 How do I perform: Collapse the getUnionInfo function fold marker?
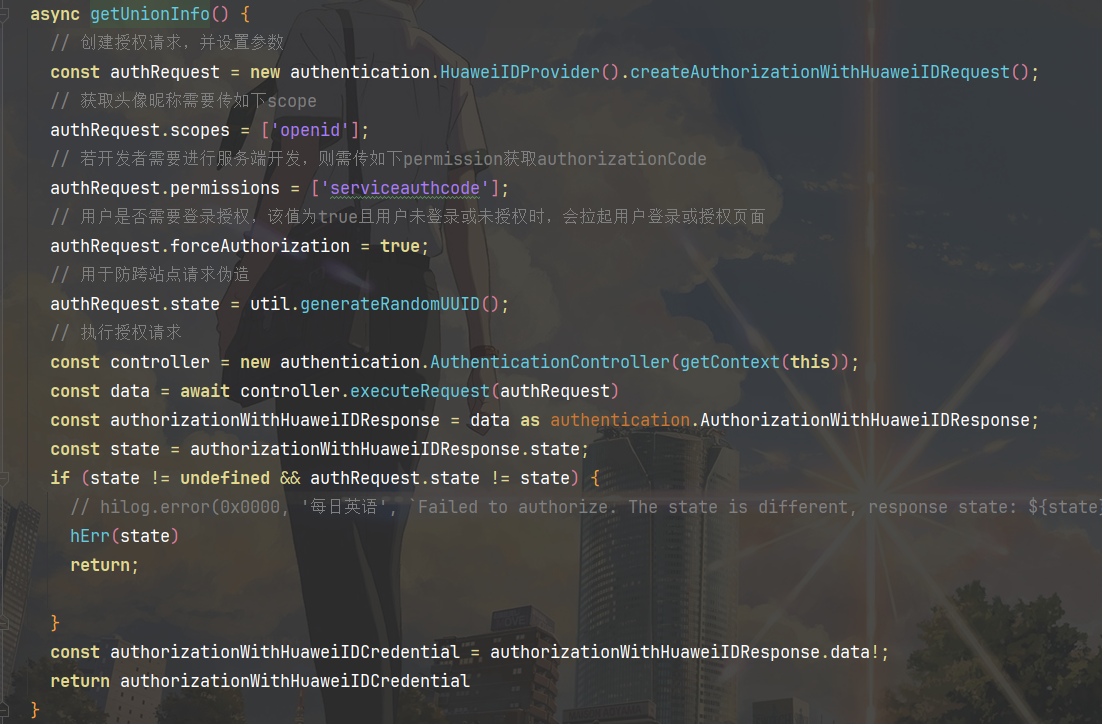[5, 15]
